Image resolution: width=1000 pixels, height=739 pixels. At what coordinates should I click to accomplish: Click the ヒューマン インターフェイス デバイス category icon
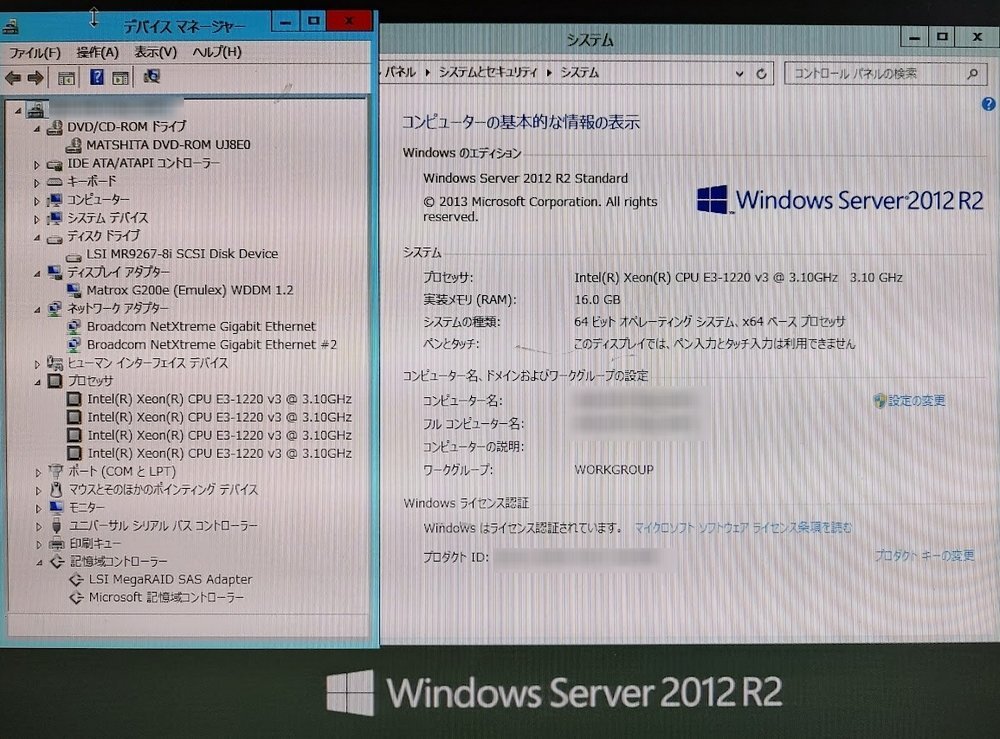[x=55, y=363]
